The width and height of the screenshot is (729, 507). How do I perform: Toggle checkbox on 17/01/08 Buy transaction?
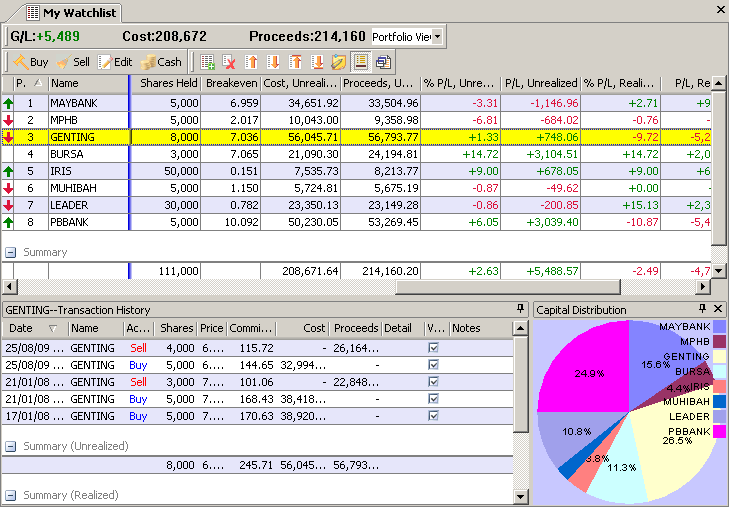coord(433,415)
